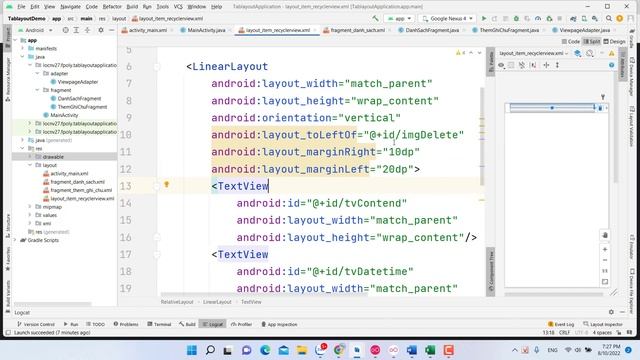640x360 pixels.
Task: Toggle view options eye icon in design toolbar
Action: pos(501,65)
